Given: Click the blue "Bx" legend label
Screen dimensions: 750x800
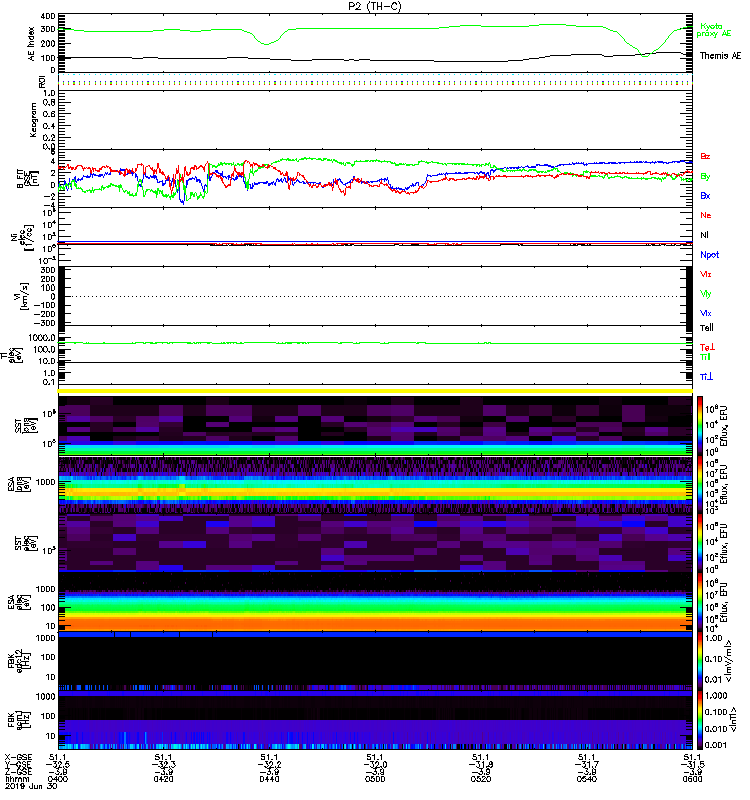Looking at the screenshot, I should click(705, 196).
